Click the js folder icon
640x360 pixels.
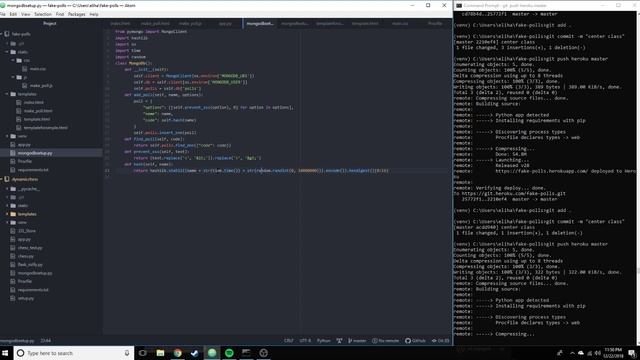[19, 77]
